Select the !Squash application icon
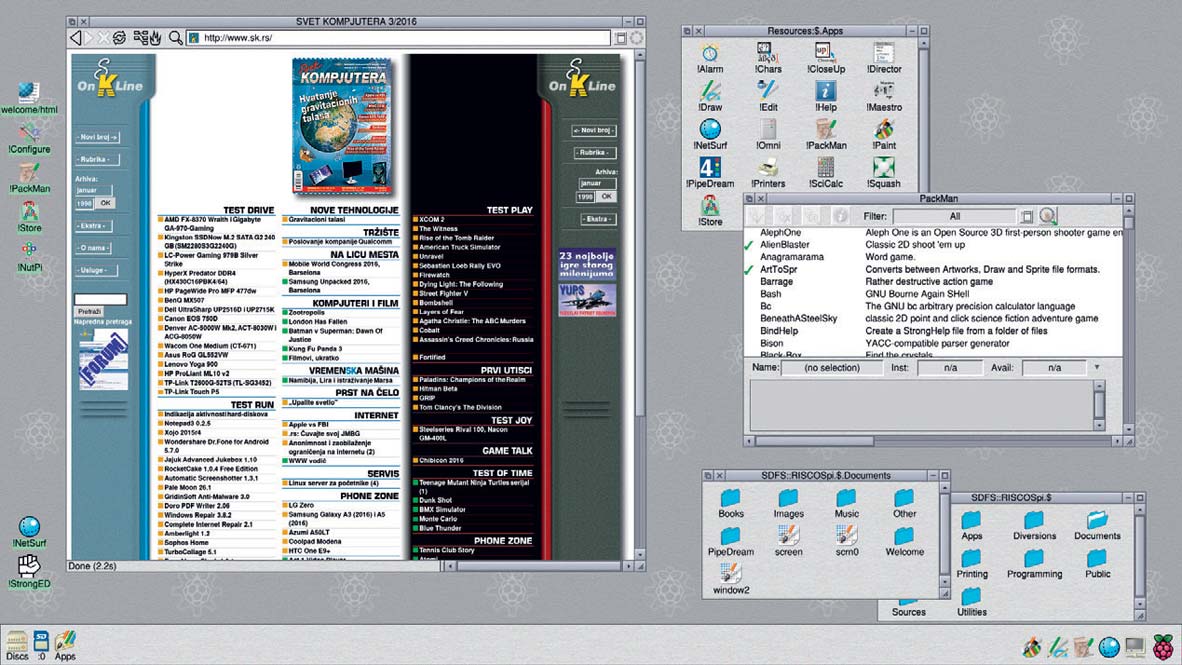Viewport: 1182px width, 665px height. (883, 173)
